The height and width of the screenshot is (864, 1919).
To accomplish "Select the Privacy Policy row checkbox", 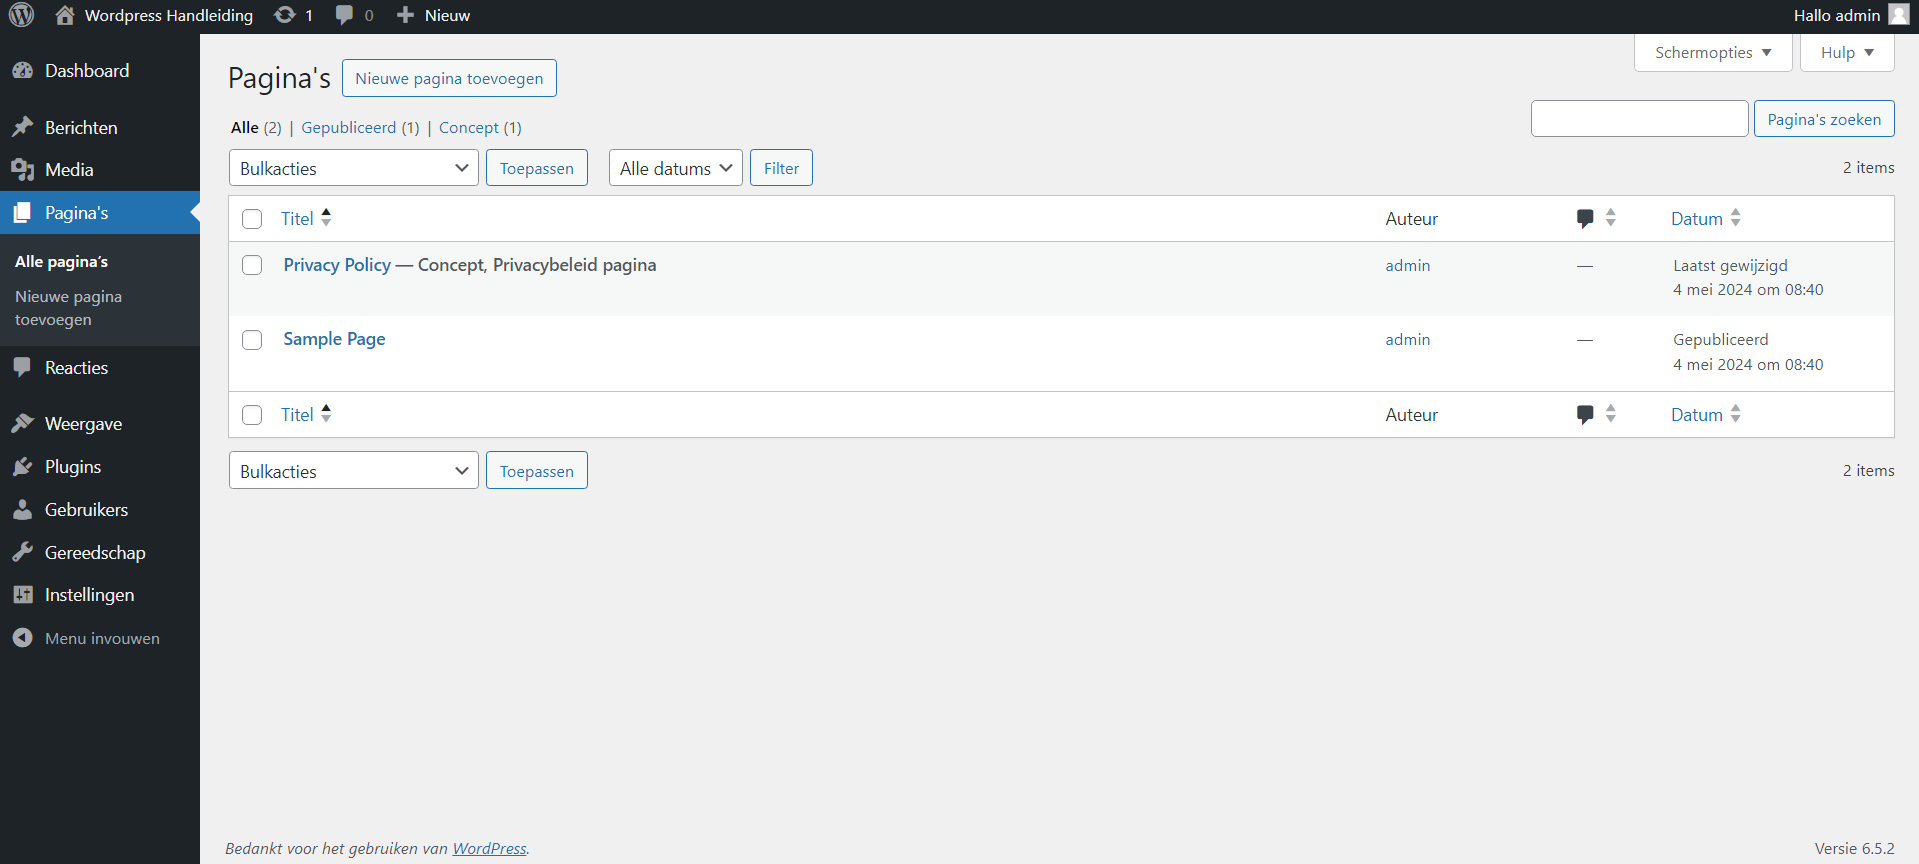I will (x=252, y=265).
